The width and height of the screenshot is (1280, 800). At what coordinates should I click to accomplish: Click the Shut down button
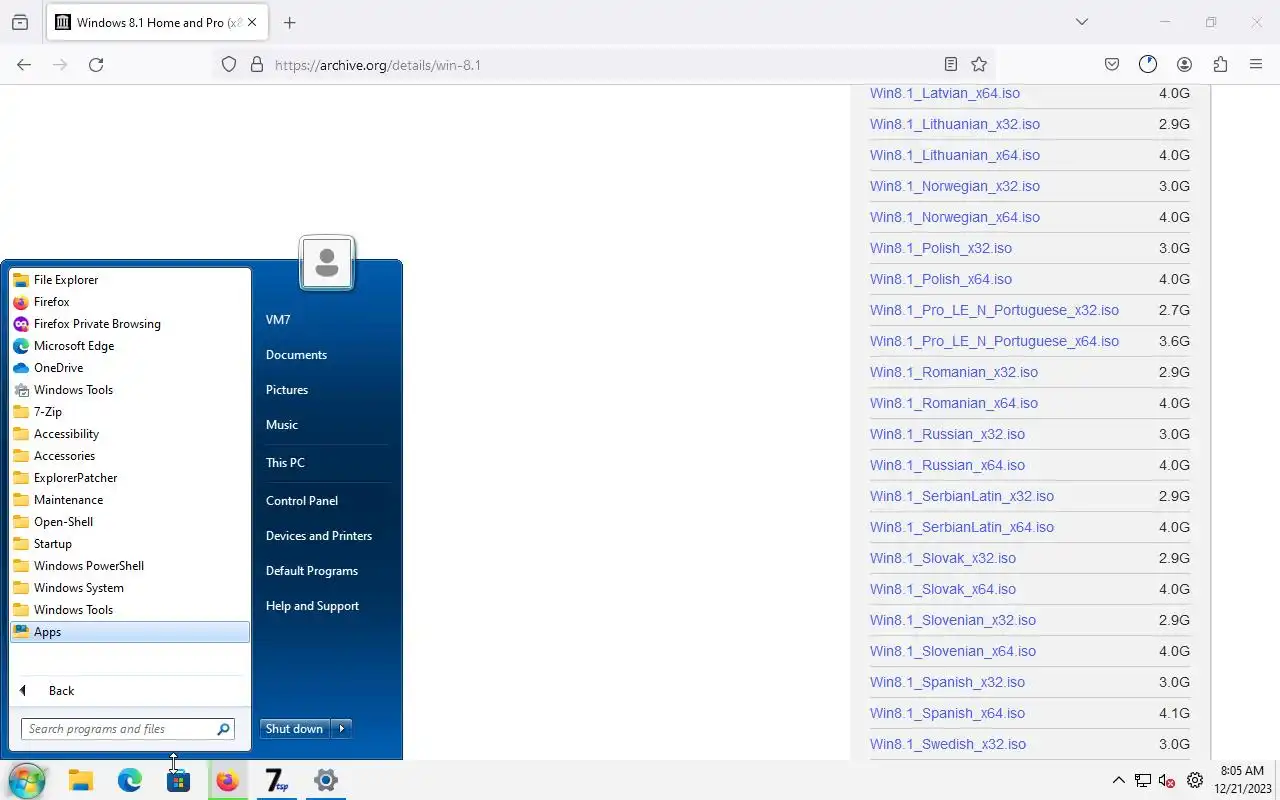point(295,729)
